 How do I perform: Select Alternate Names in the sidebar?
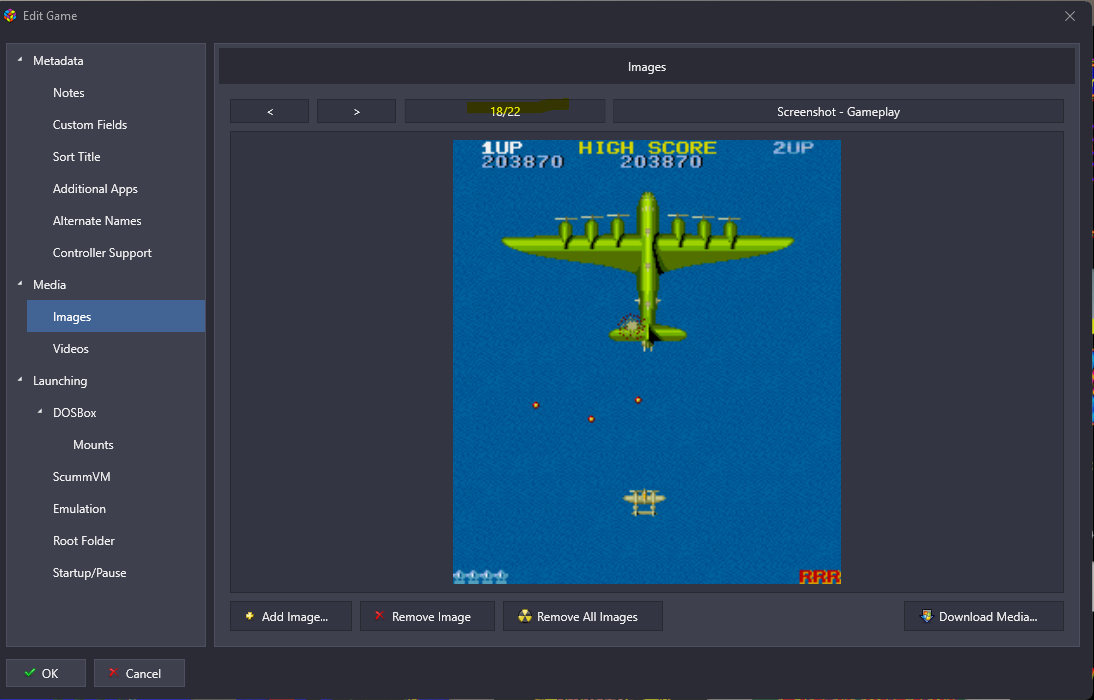(x=97, y=221)
